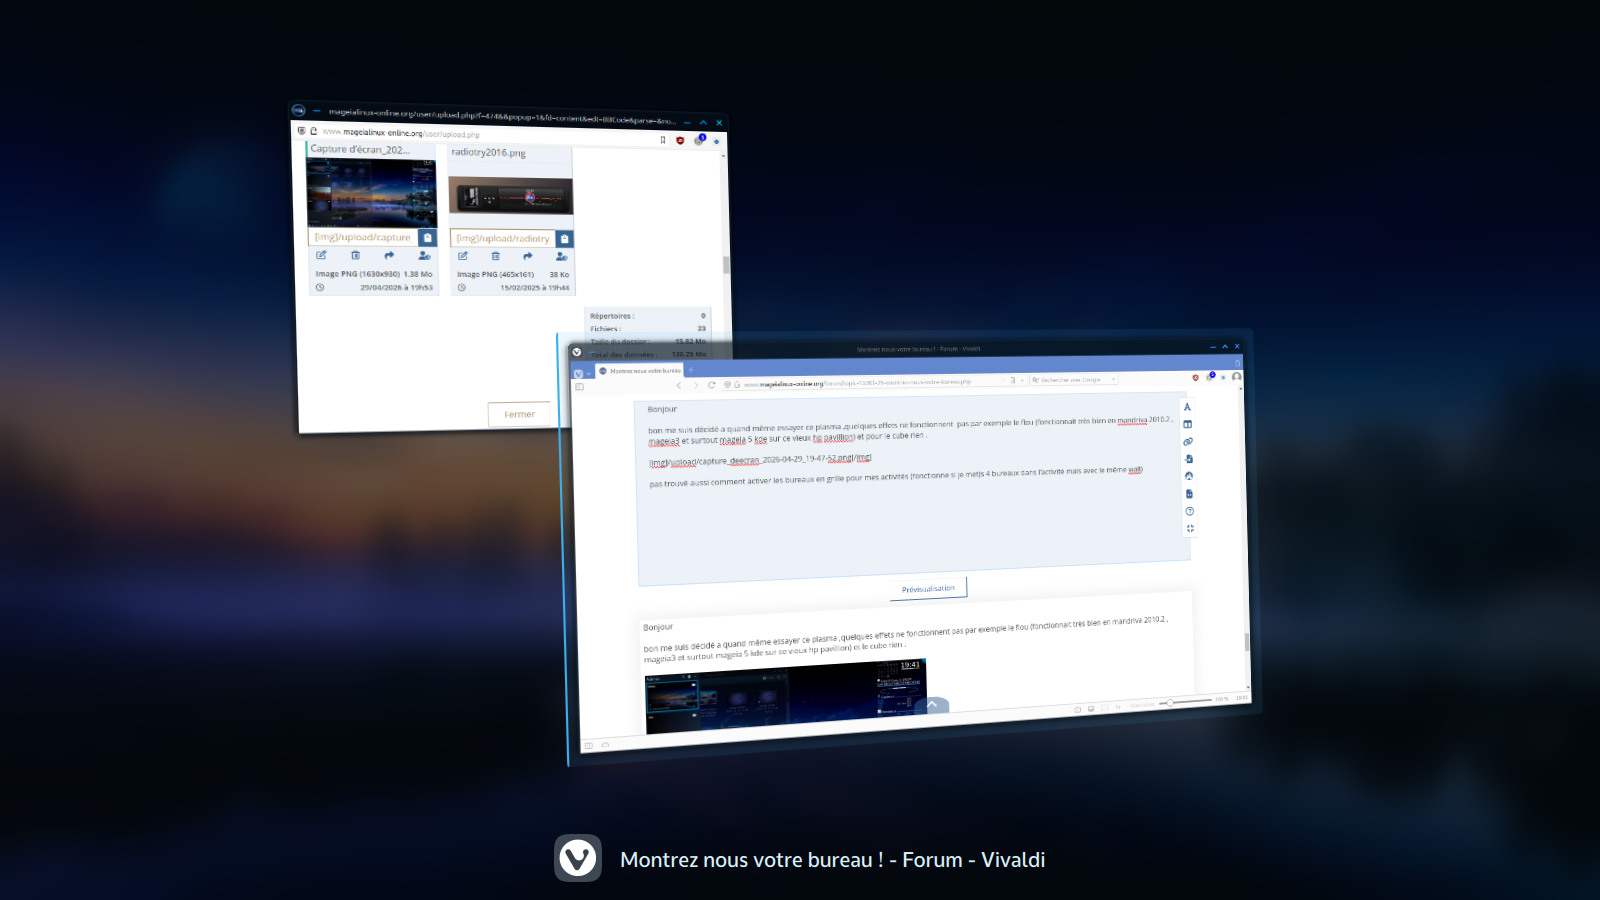The image size is (1600, 900).
Task: Click the upload popup vertical scrollbar
Action: [x=726, y=265]
